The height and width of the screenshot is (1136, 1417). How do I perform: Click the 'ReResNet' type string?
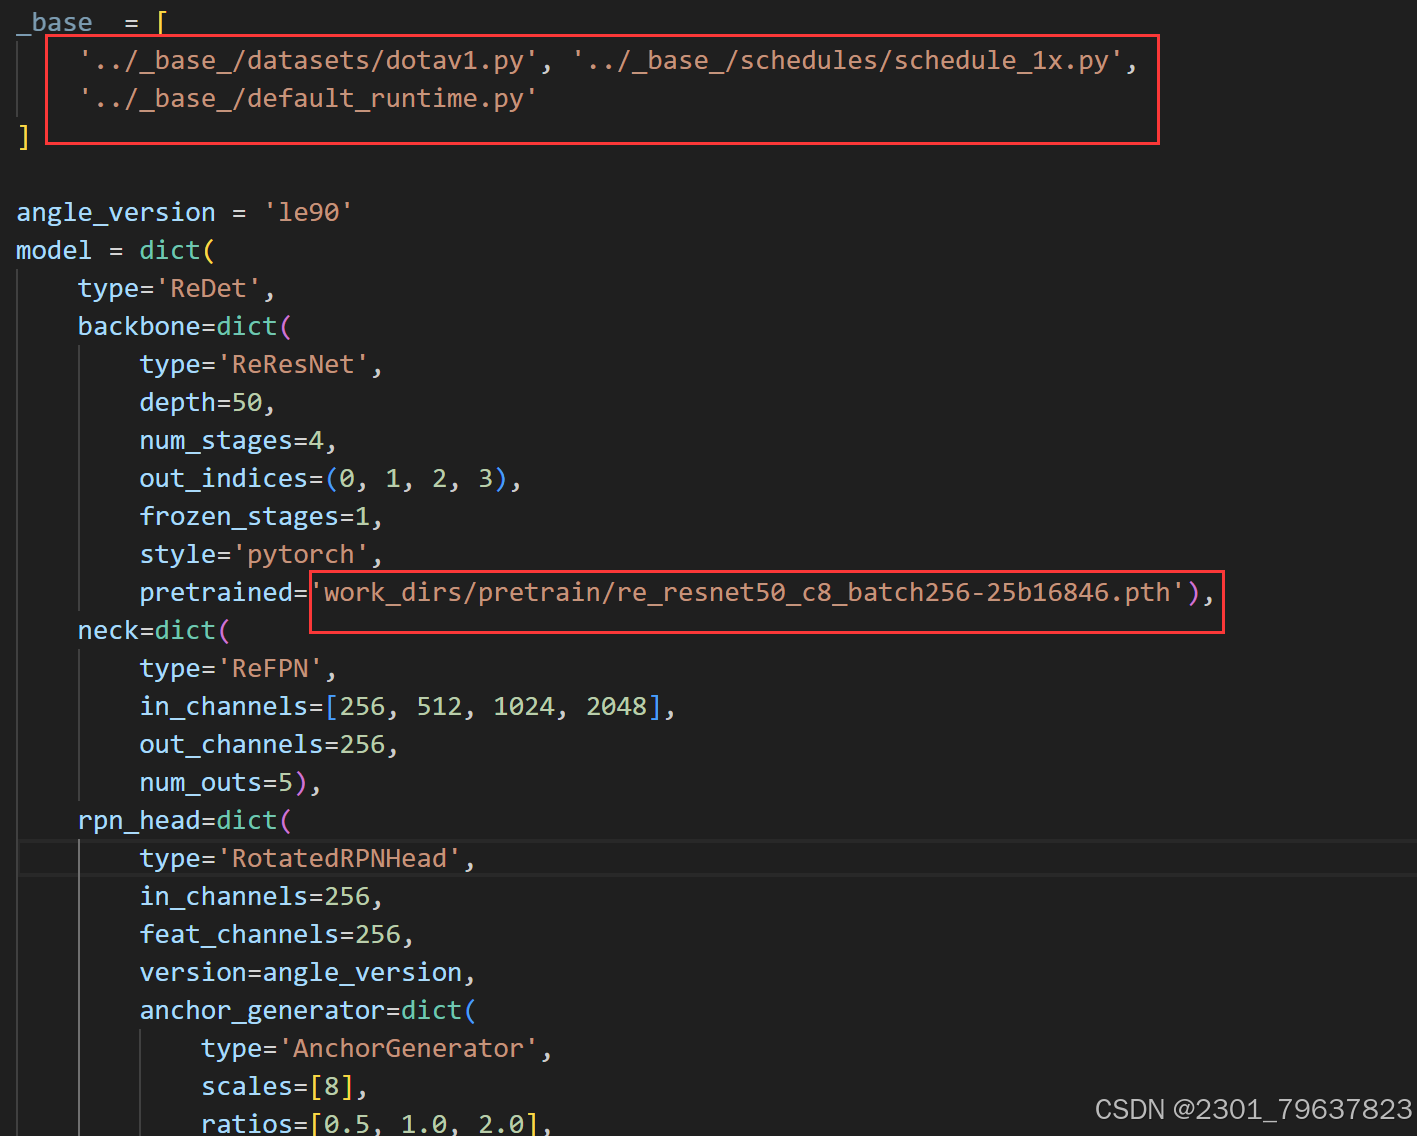coord(293,364)
